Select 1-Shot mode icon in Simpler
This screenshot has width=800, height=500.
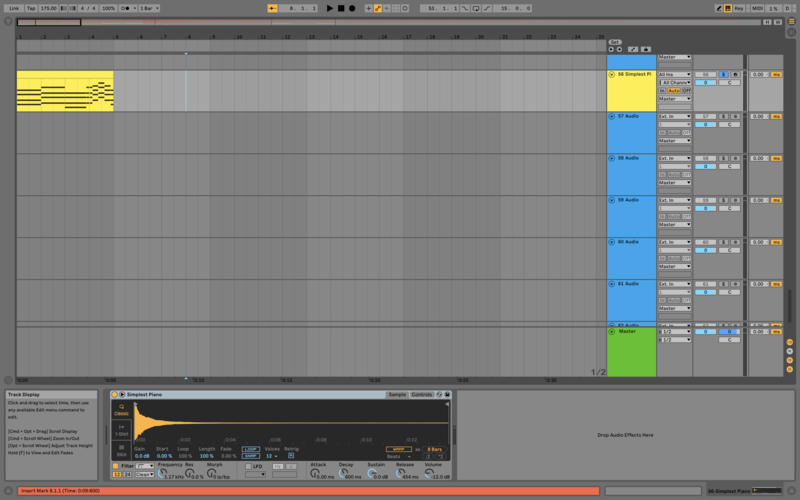(x=122, y=429)
